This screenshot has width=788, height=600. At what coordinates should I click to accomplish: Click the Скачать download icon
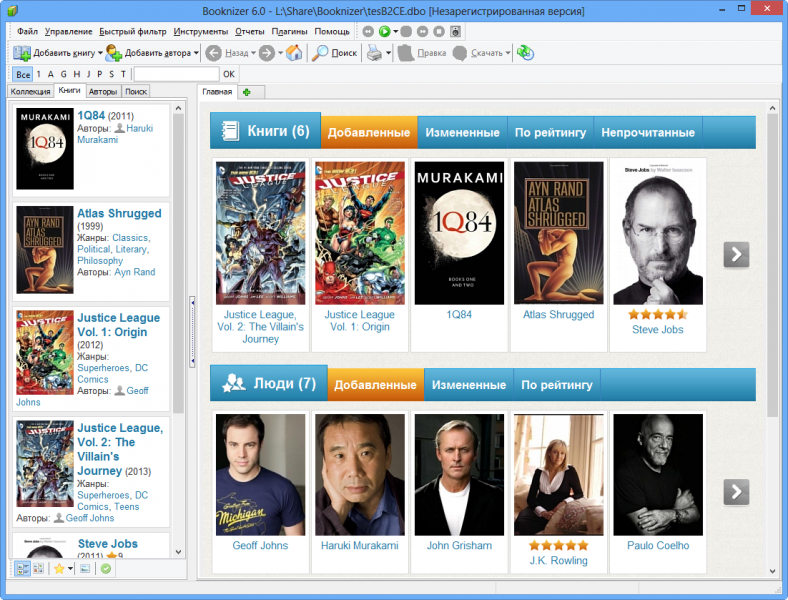460,53
